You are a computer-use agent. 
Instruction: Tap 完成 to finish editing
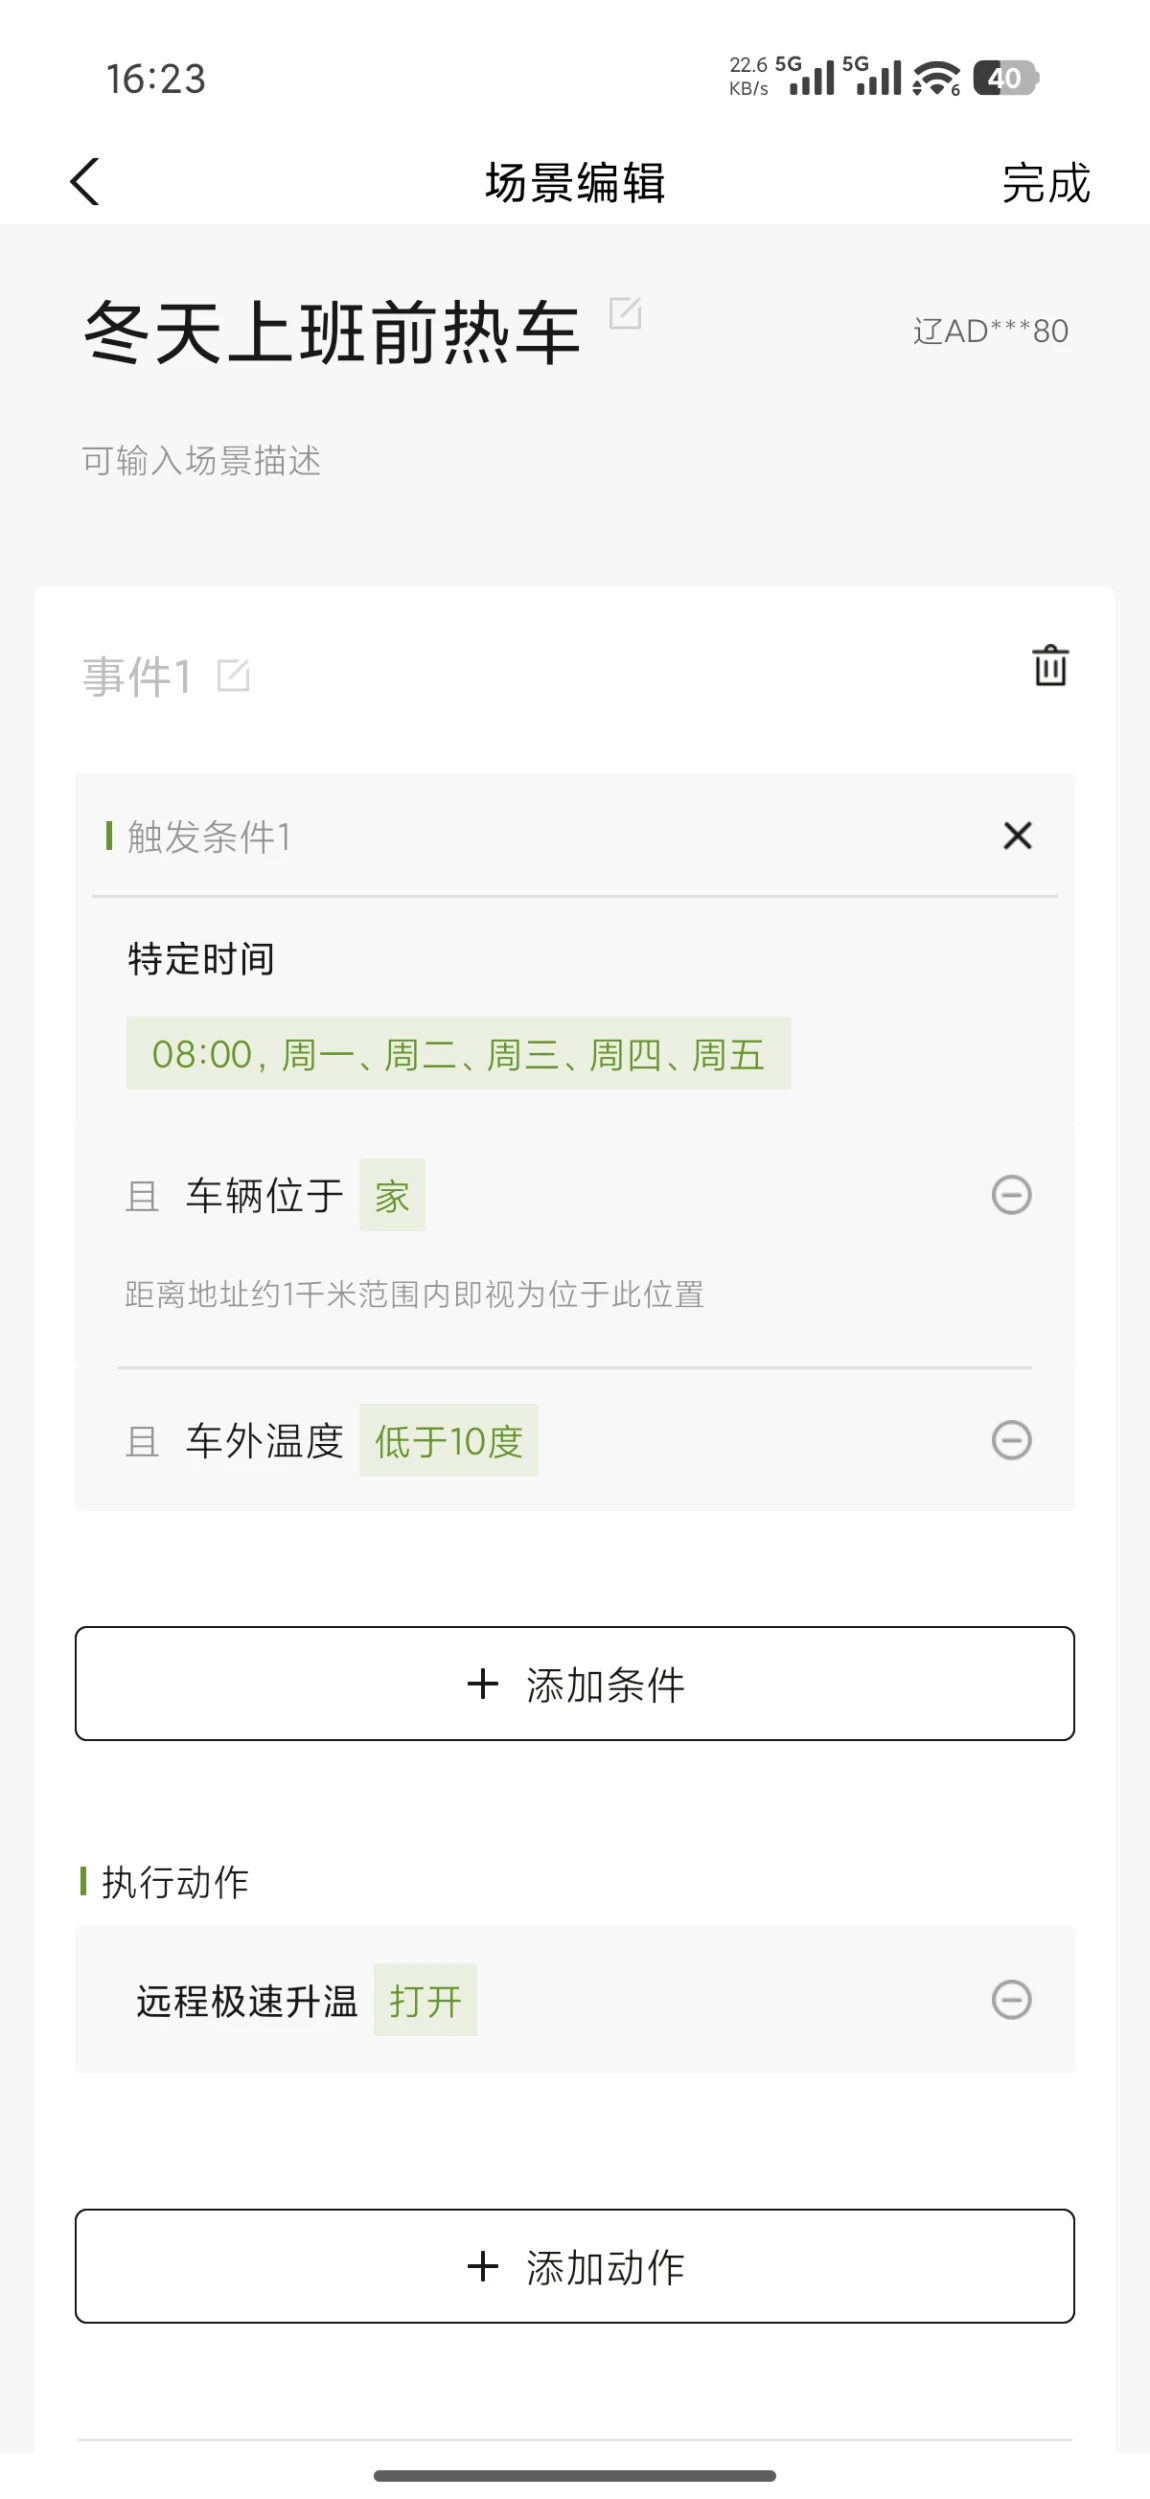(1045, 183)
